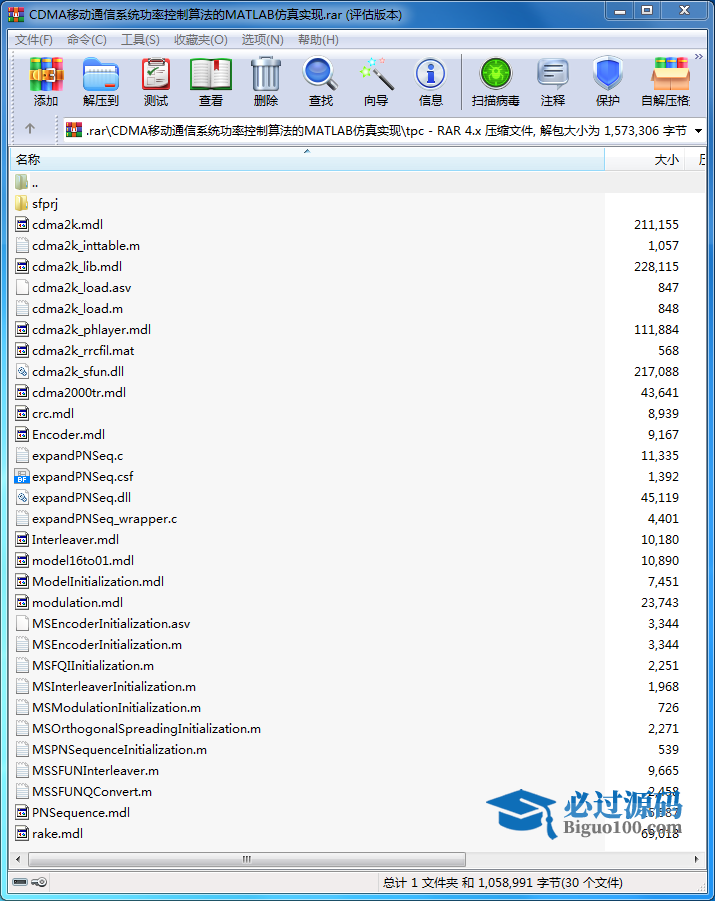Click the Extract To (解压到) icon
The height and width of the screenshot is (901, 715).
(x=101, y=75)
